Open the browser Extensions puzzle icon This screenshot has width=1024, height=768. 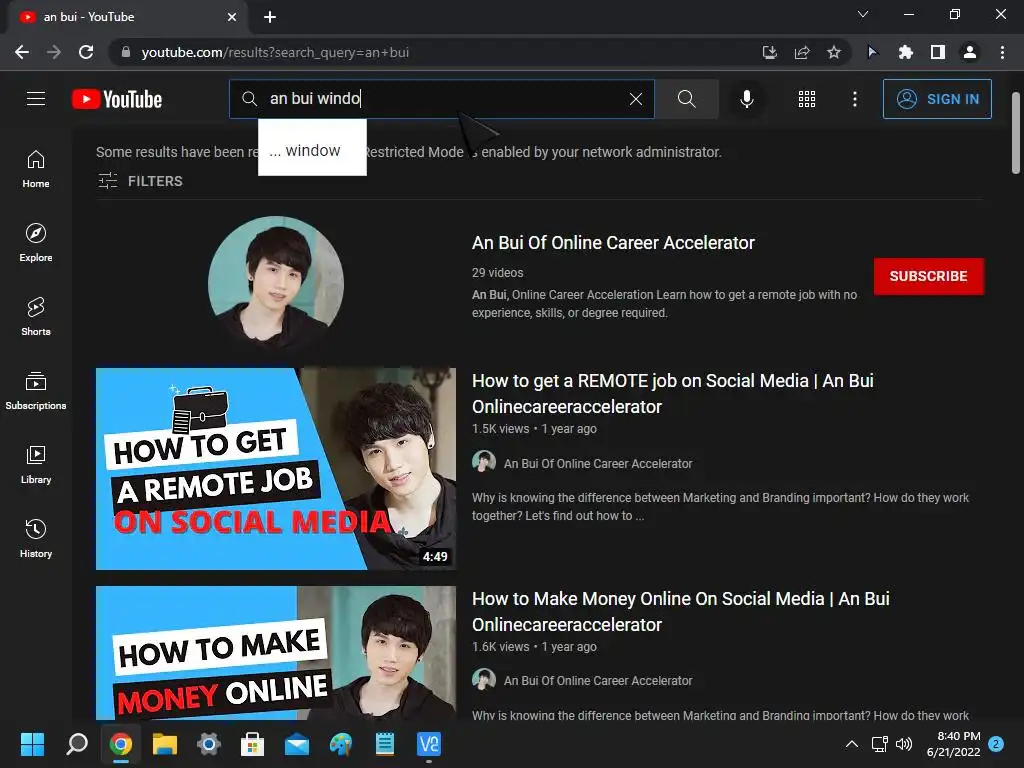pos(905,52)
